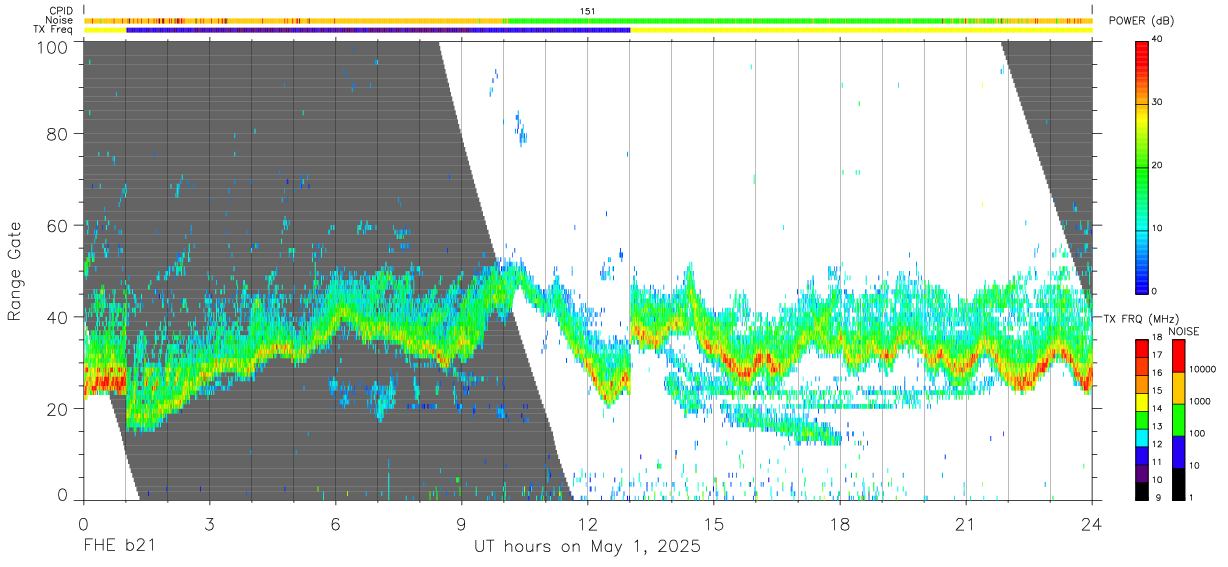Click power scale value 40
This screenshot has width=1228, height=567.
(1158, 40)
